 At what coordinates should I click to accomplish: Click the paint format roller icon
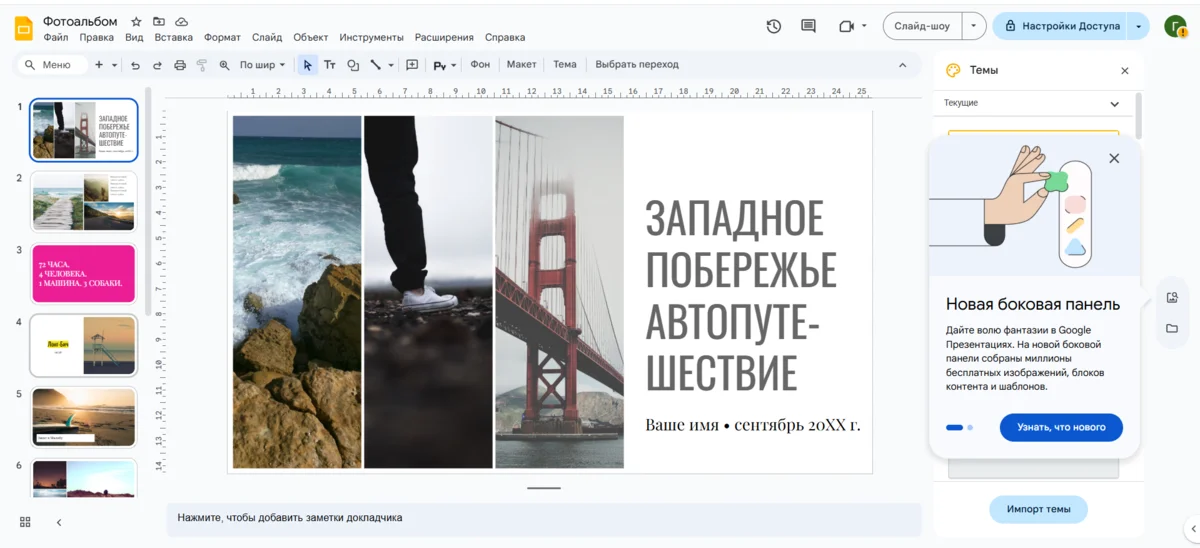tap(202, 65)
